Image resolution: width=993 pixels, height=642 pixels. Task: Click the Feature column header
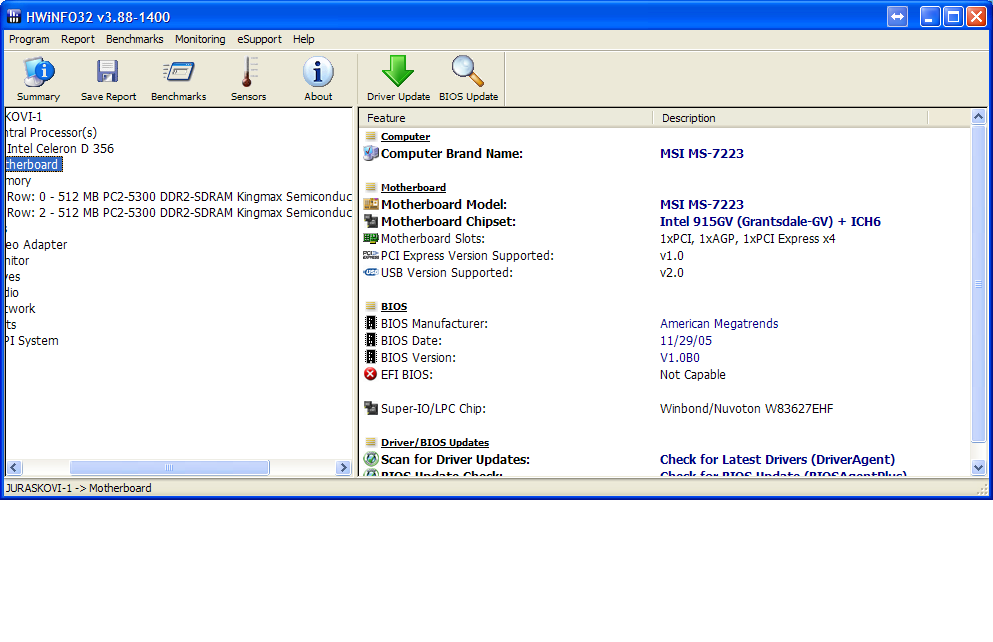coord(386,118)
